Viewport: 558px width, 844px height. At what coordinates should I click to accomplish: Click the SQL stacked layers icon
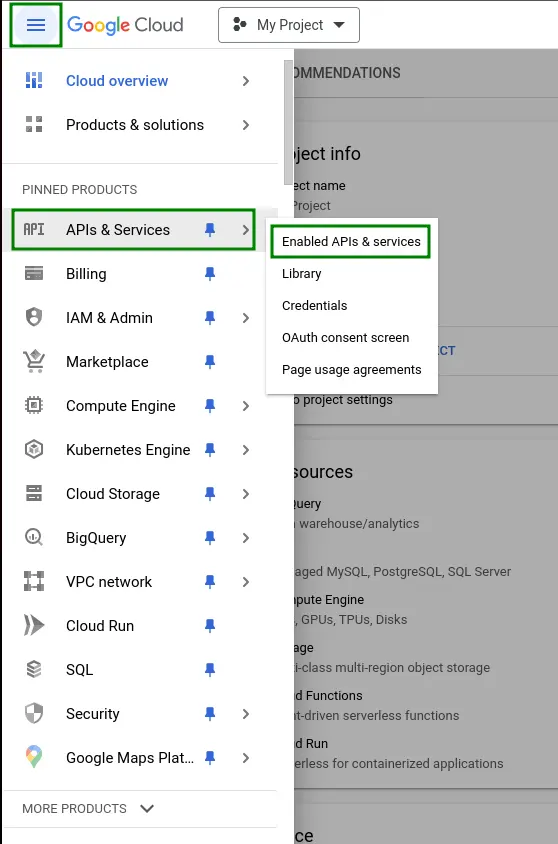tap(34, 669)
